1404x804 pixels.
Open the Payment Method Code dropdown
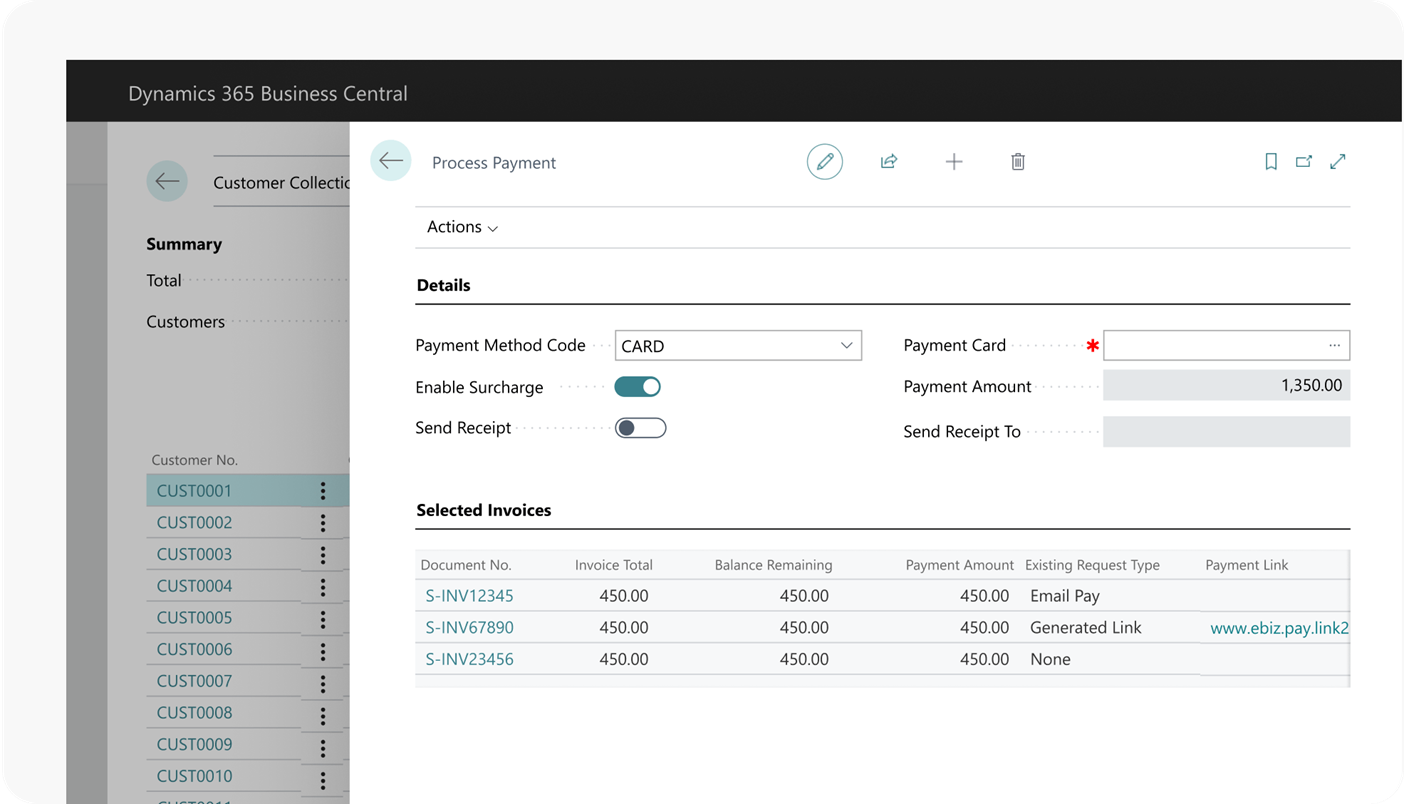(846, 346)
